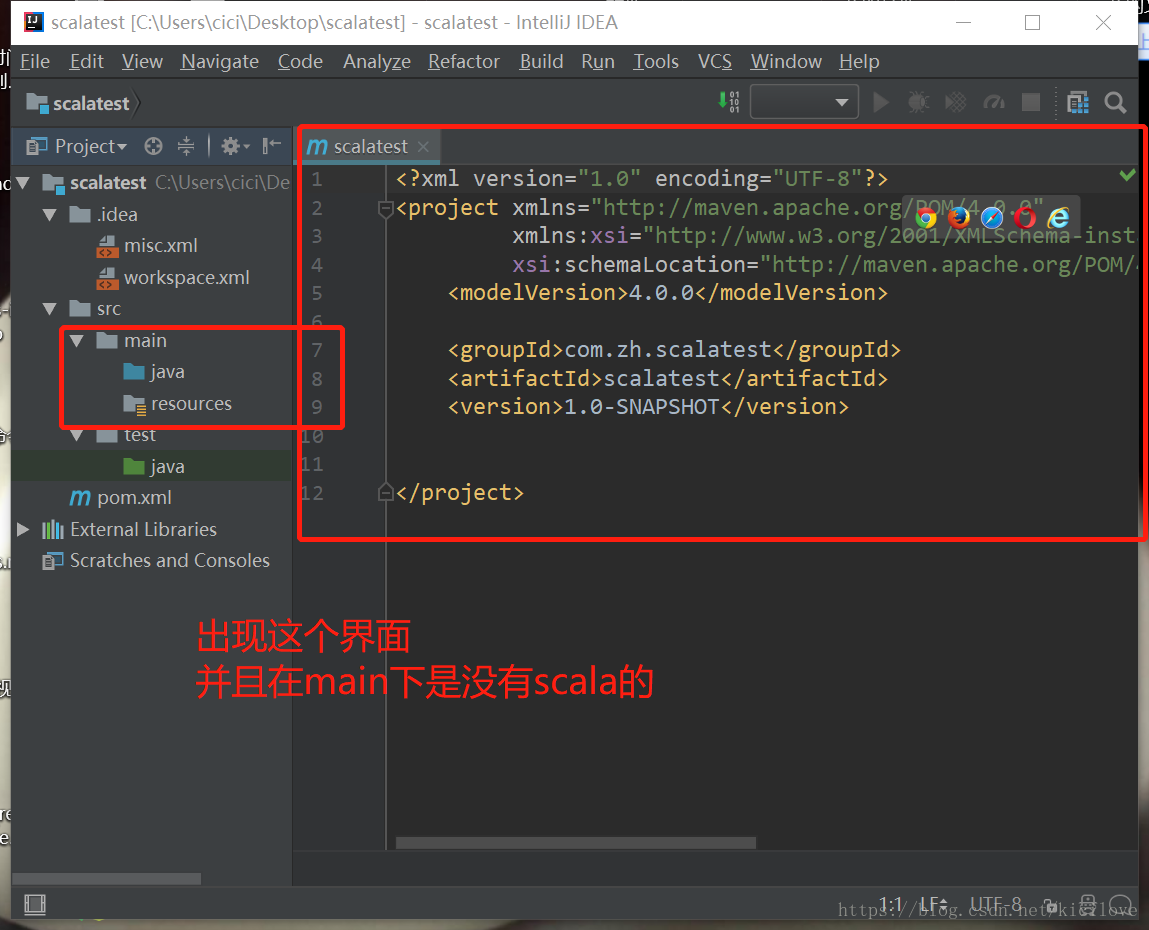Open pom in Chrome browser
This screenshot has height=930, width=1149.
[926, 218]
